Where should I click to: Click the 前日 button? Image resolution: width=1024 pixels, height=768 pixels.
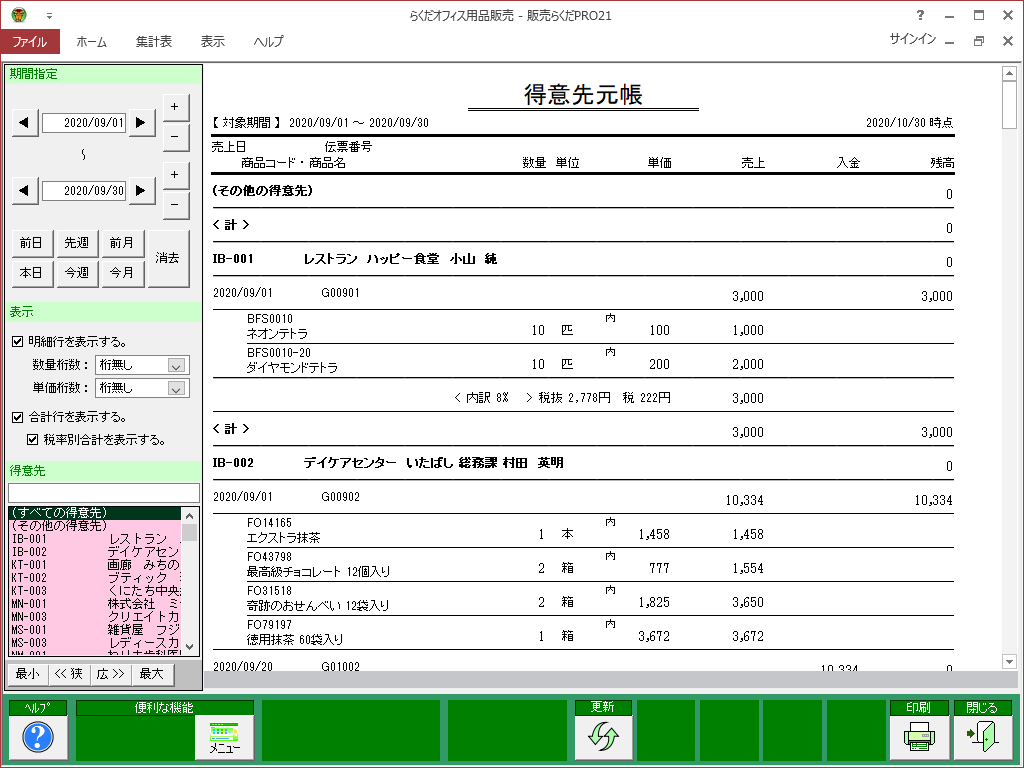(x=31, y=243)
